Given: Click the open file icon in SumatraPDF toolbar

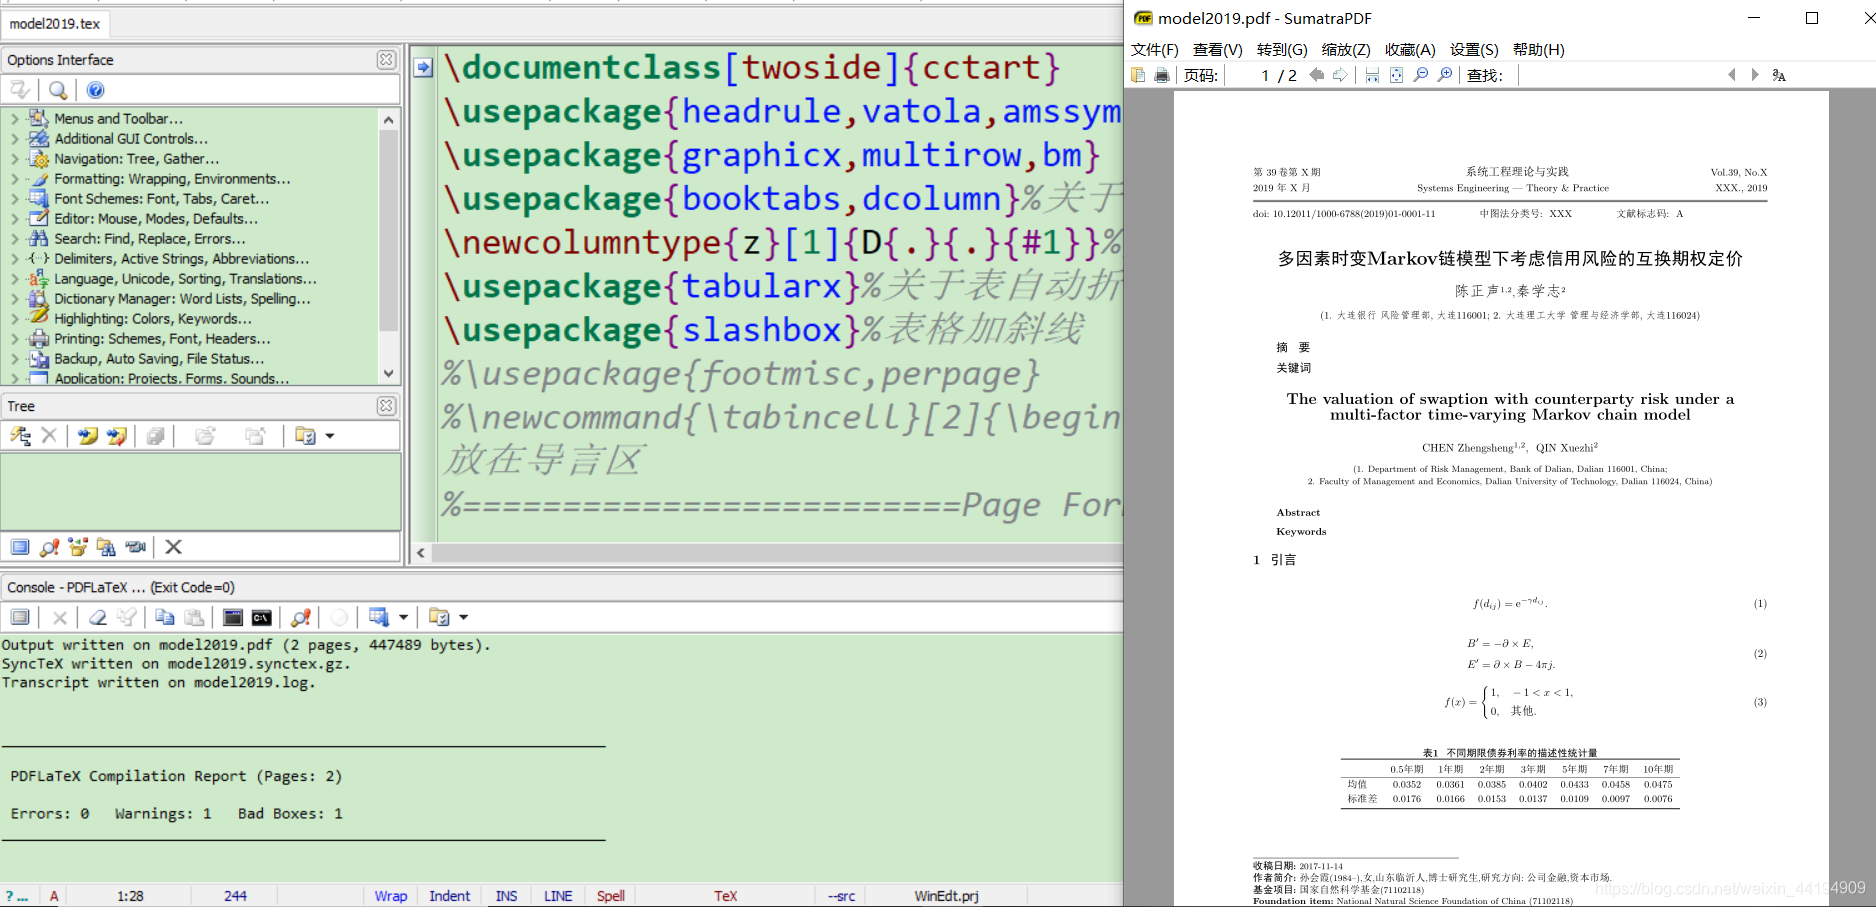Looking at the screenshot, I should pyautogui.click(x=1138, y=75).
